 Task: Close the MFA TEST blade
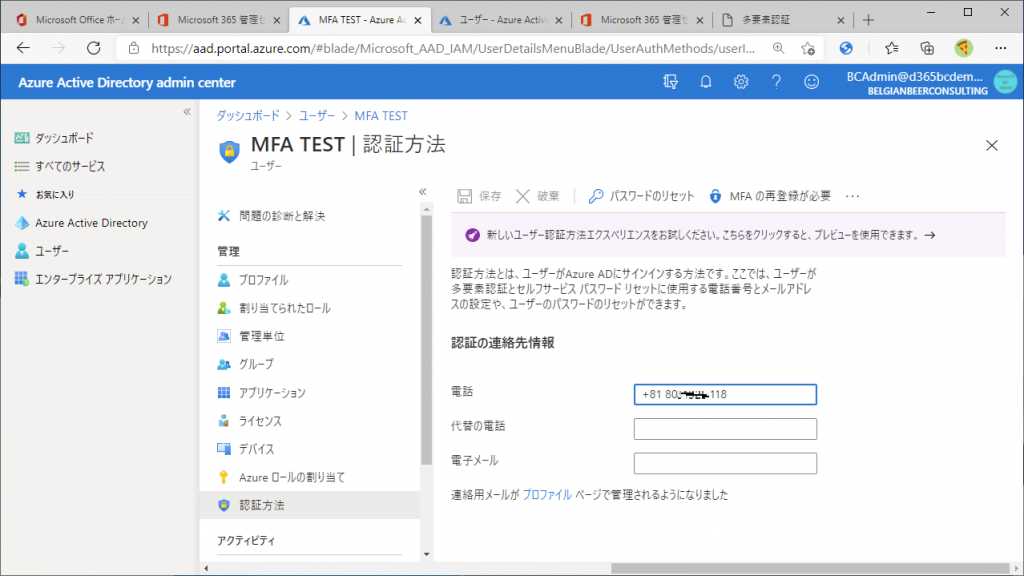(991, 146)
